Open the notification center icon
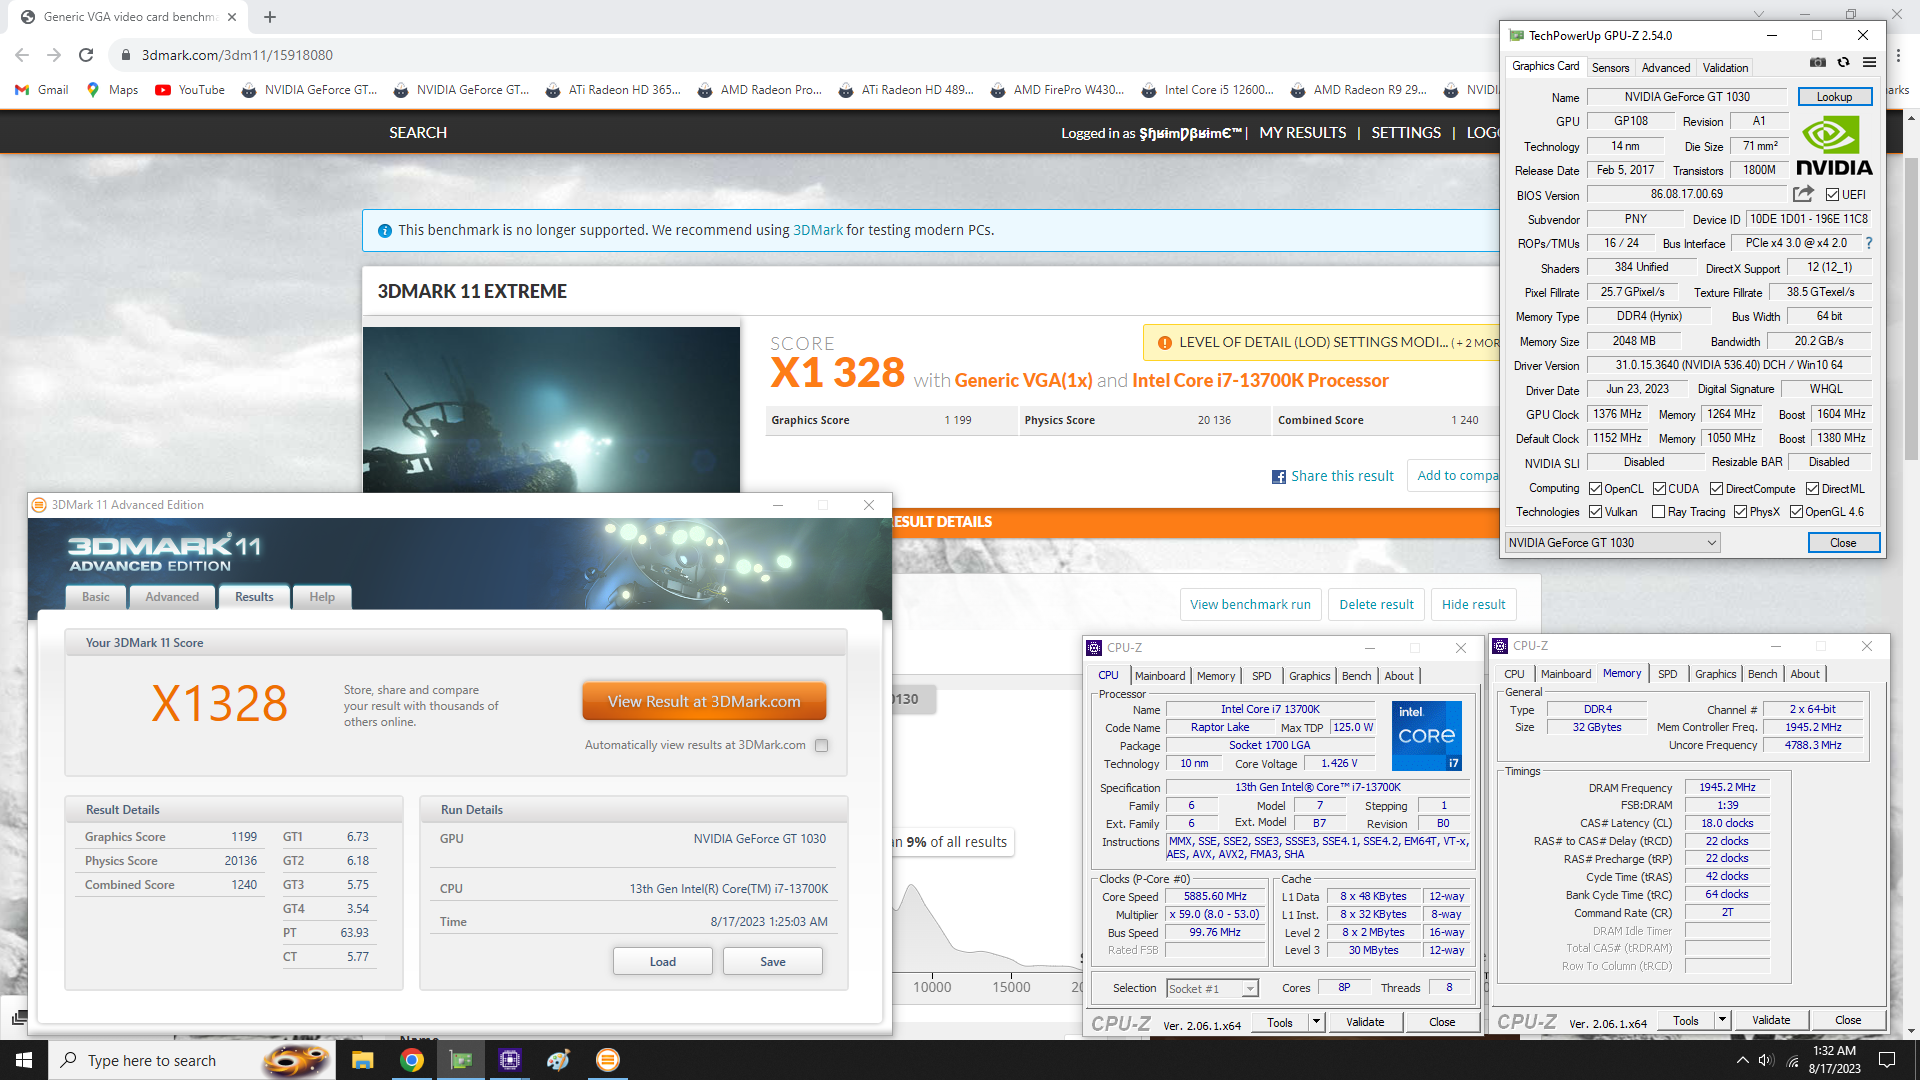 1887,1060
